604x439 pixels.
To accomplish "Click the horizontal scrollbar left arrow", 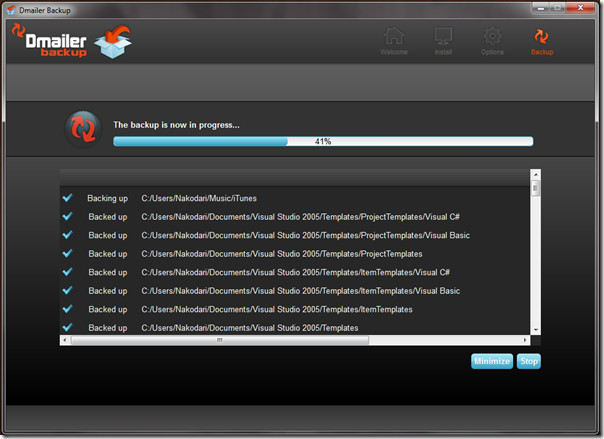I will point(65,340).
